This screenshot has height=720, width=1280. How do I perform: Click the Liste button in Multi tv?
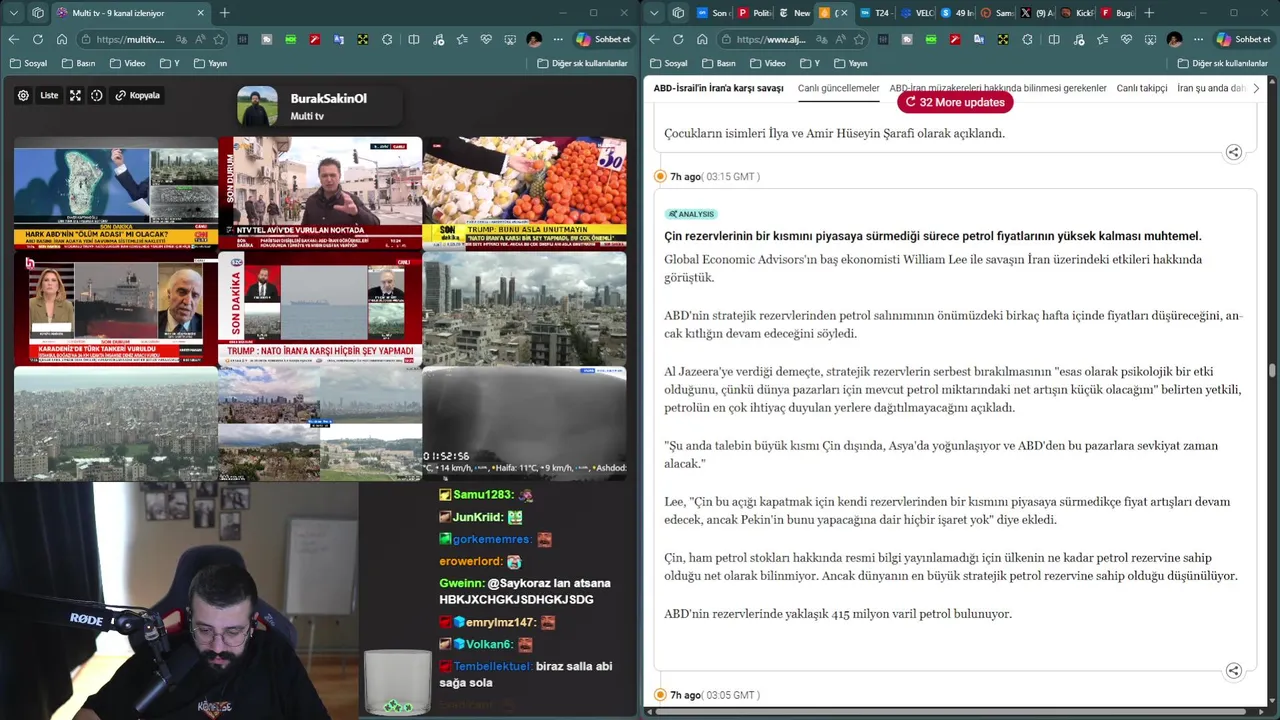[49, 96]
